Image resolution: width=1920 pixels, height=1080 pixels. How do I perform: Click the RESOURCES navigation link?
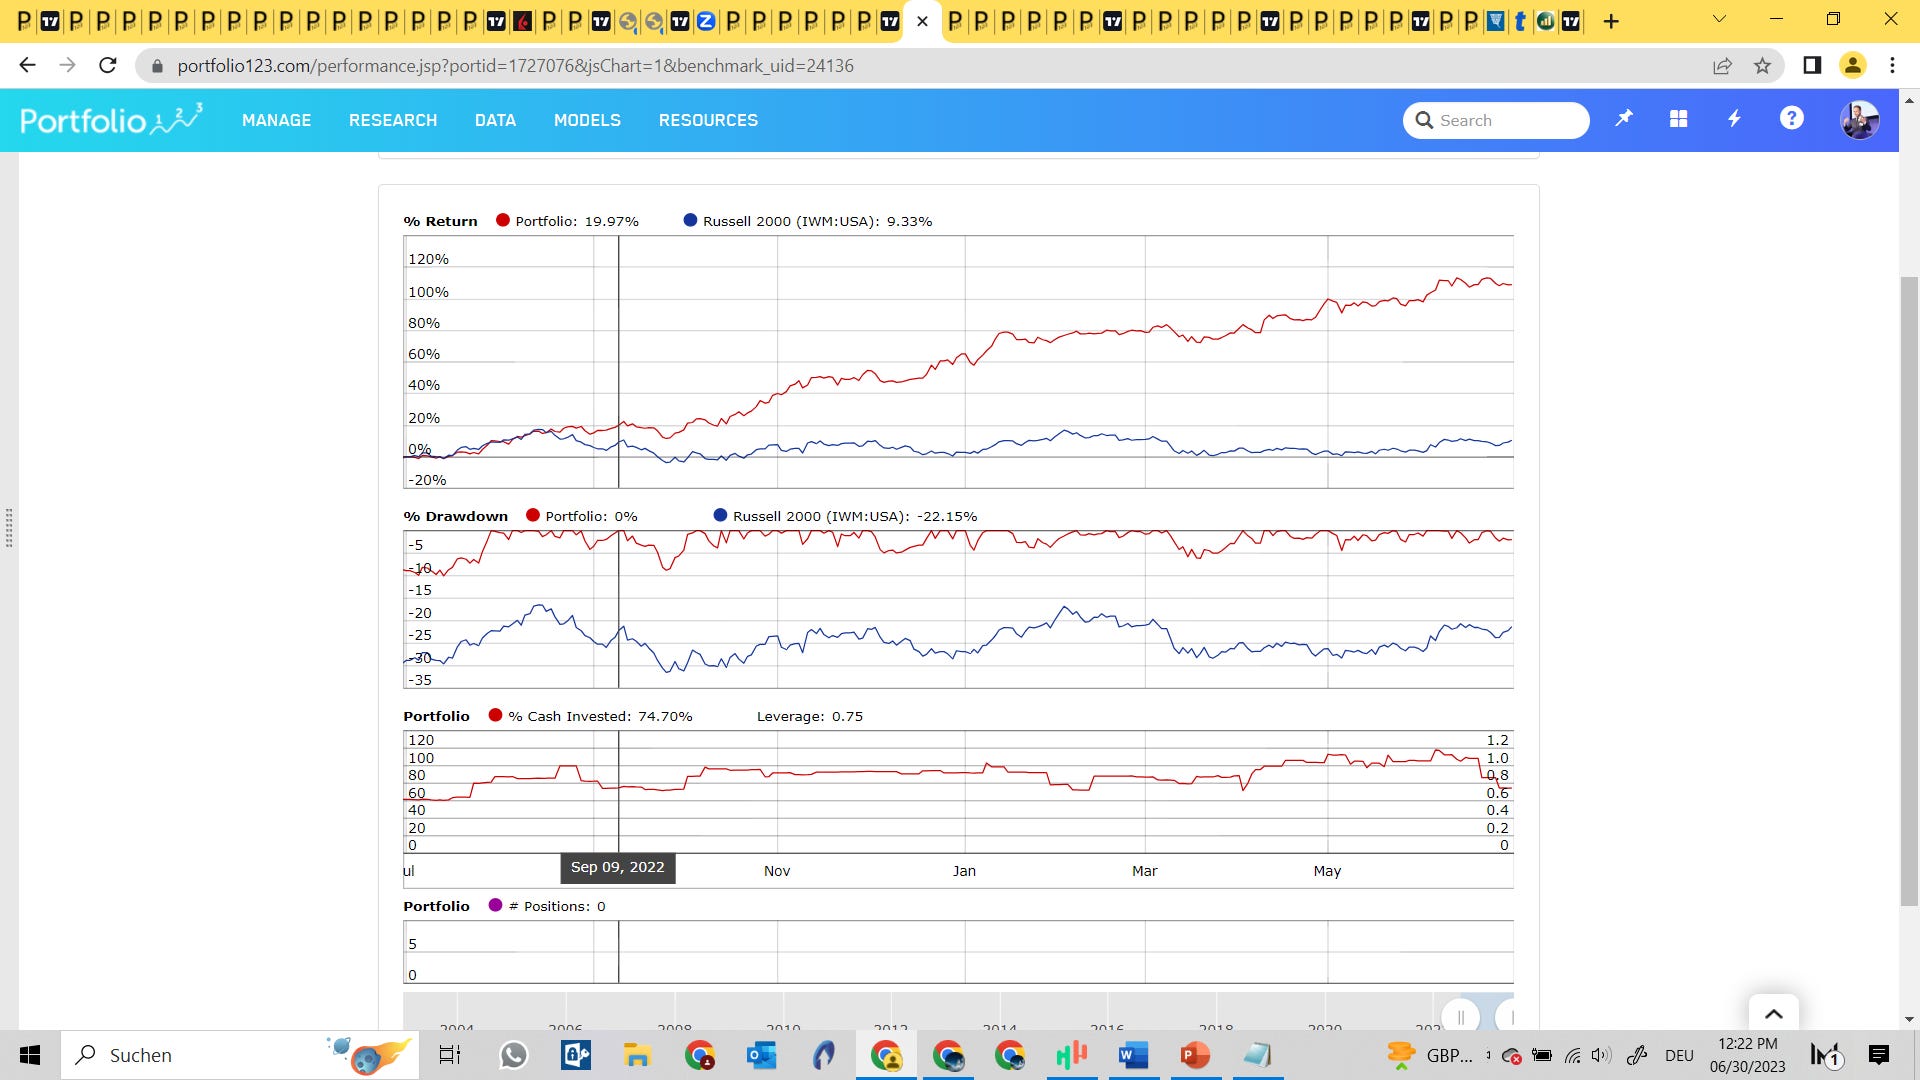[708, 120]
